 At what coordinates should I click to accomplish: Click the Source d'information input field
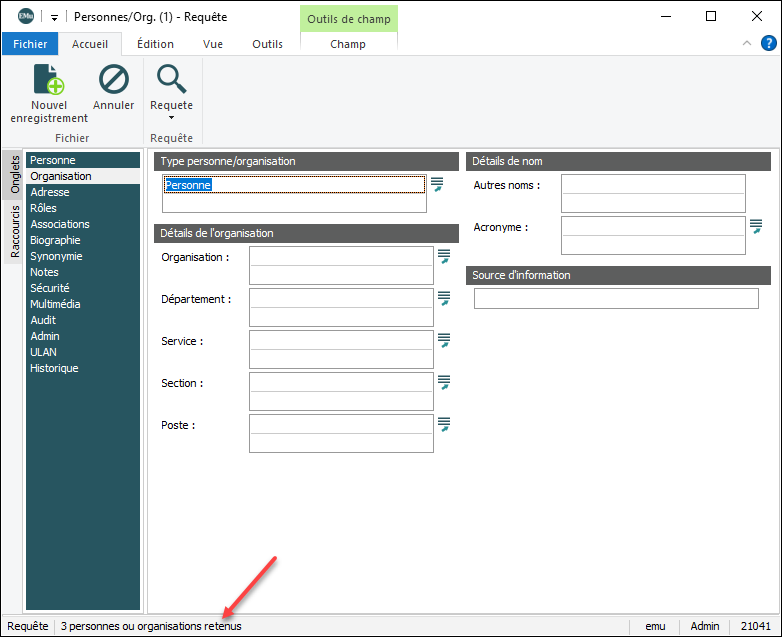coord(616,299)
